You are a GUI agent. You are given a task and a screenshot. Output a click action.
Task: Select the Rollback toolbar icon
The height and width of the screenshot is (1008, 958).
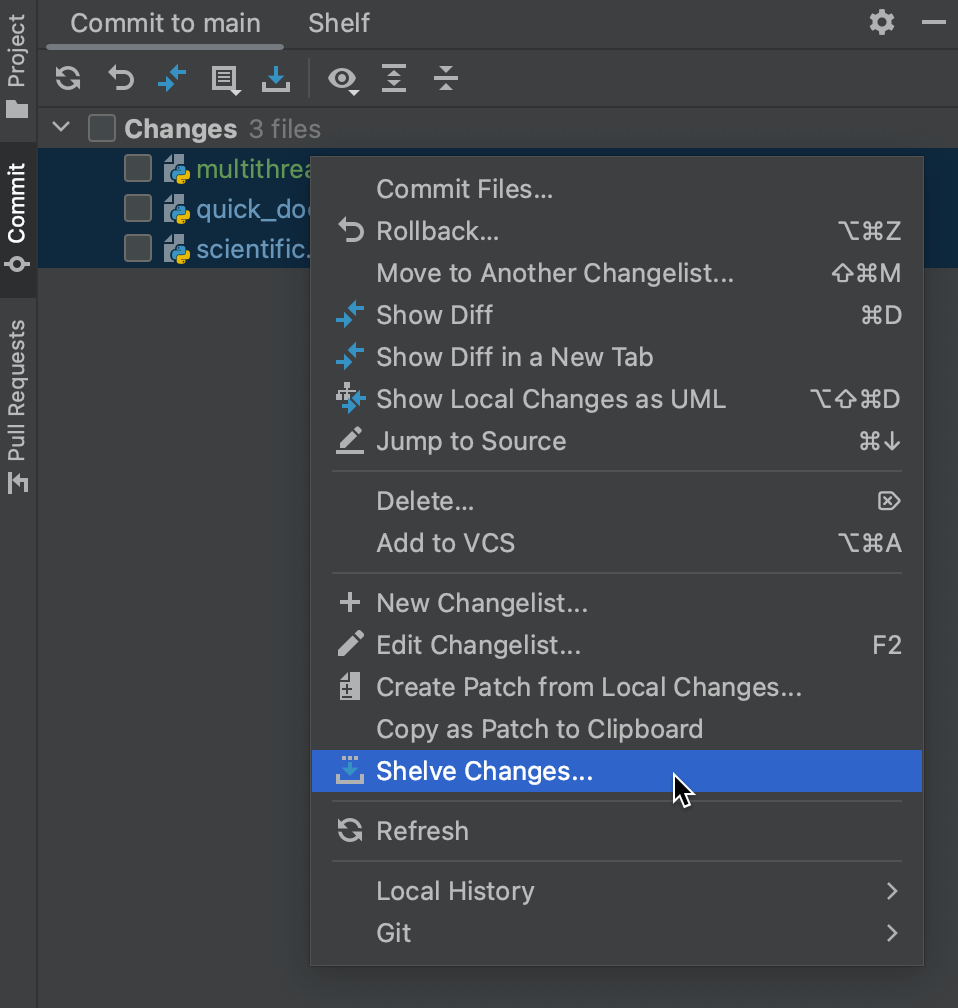click(x=120, y=79)
